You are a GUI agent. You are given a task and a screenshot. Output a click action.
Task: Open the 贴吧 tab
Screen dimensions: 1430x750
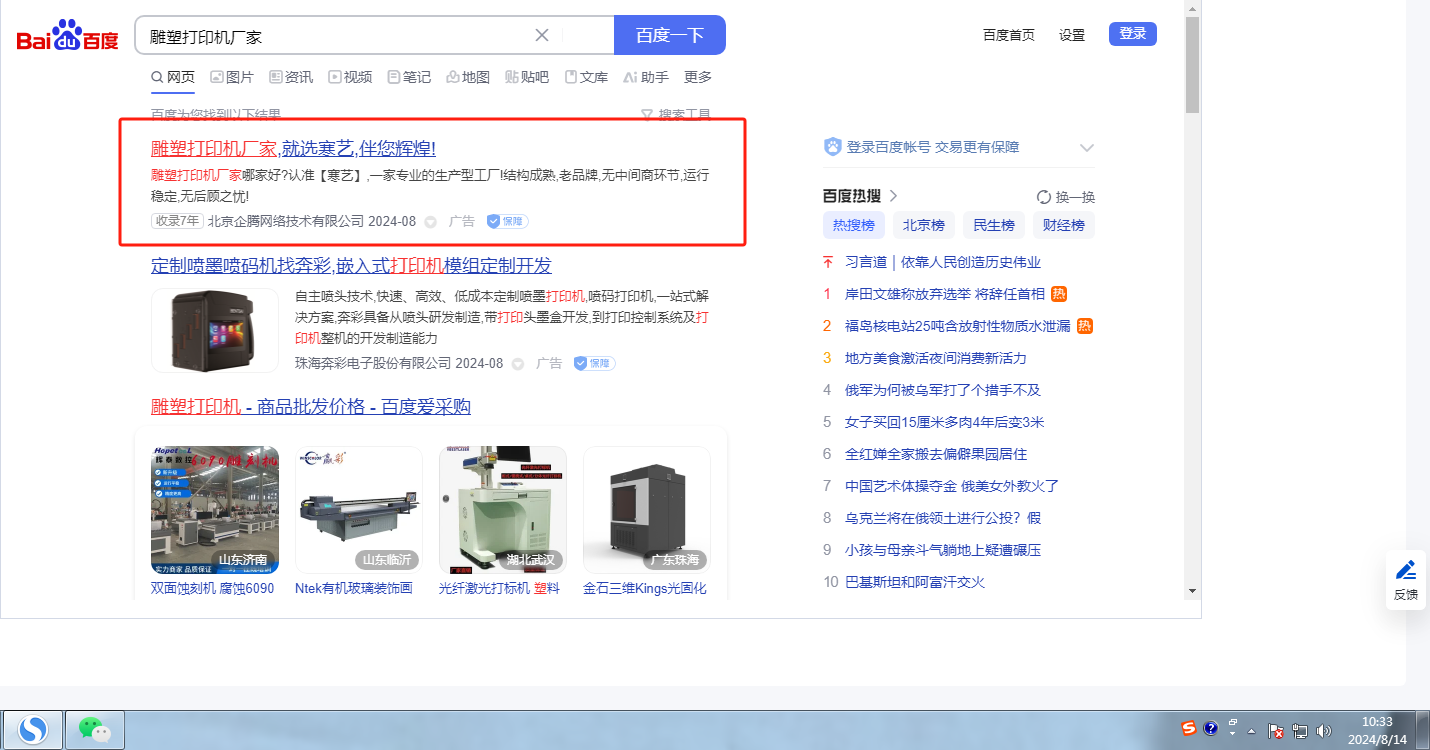(x=527, y=77)
